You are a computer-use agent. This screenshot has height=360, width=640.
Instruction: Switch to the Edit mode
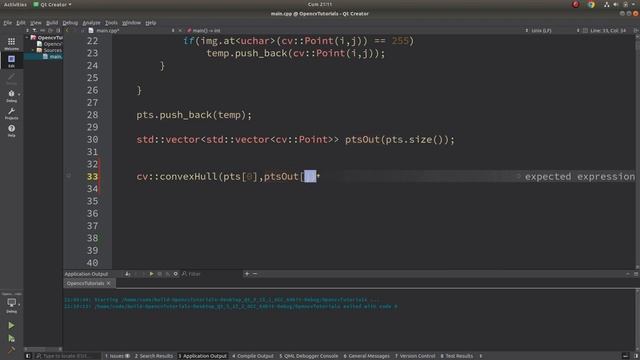click(11, 61)
